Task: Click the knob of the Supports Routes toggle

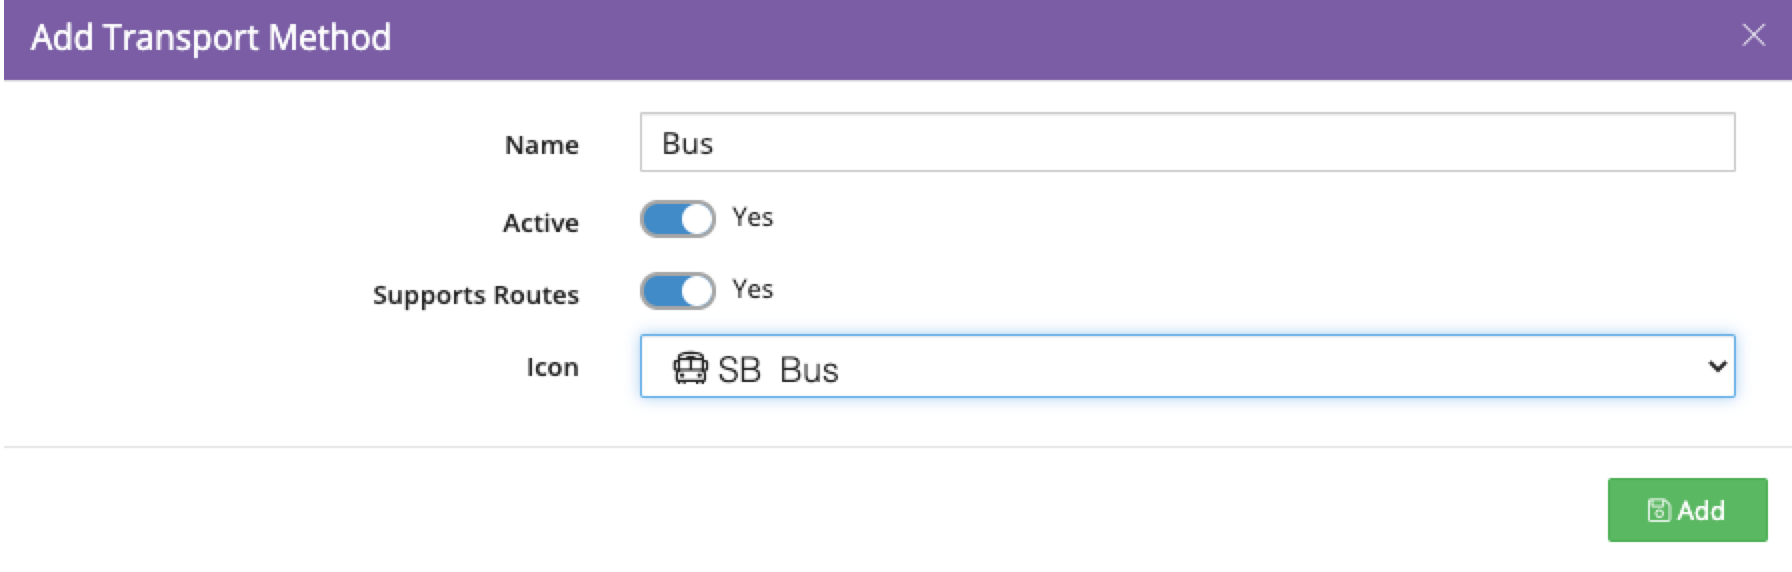Action: 696,291
